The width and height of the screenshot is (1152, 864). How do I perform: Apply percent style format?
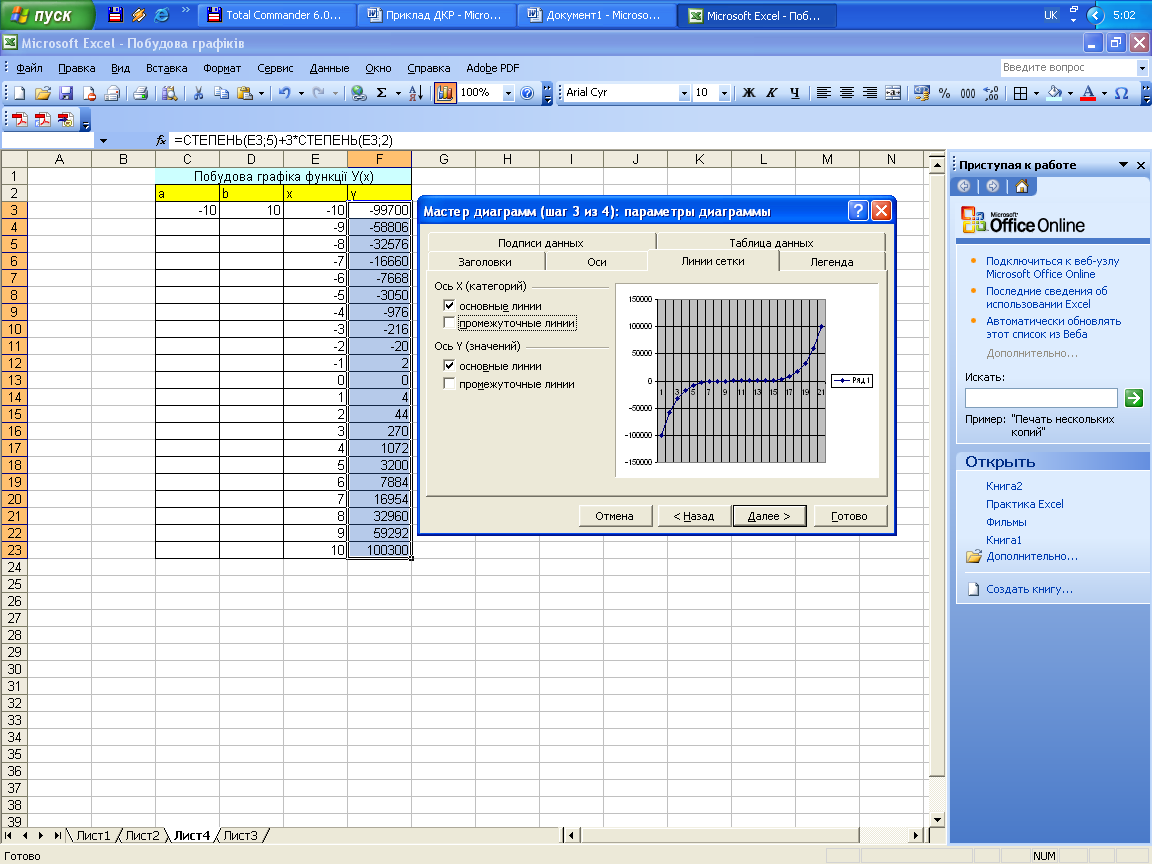944,93
